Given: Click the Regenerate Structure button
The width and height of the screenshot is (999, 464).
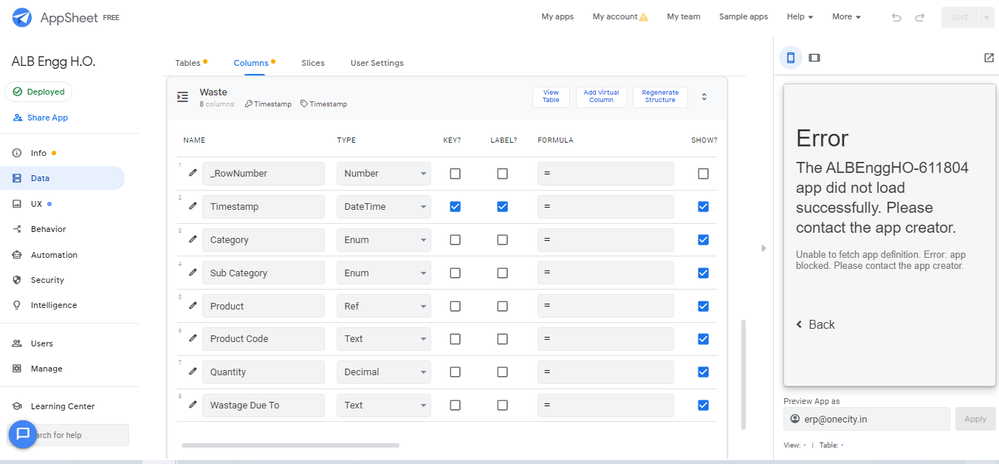Looking at the screenshot, I should pos(660,97).
